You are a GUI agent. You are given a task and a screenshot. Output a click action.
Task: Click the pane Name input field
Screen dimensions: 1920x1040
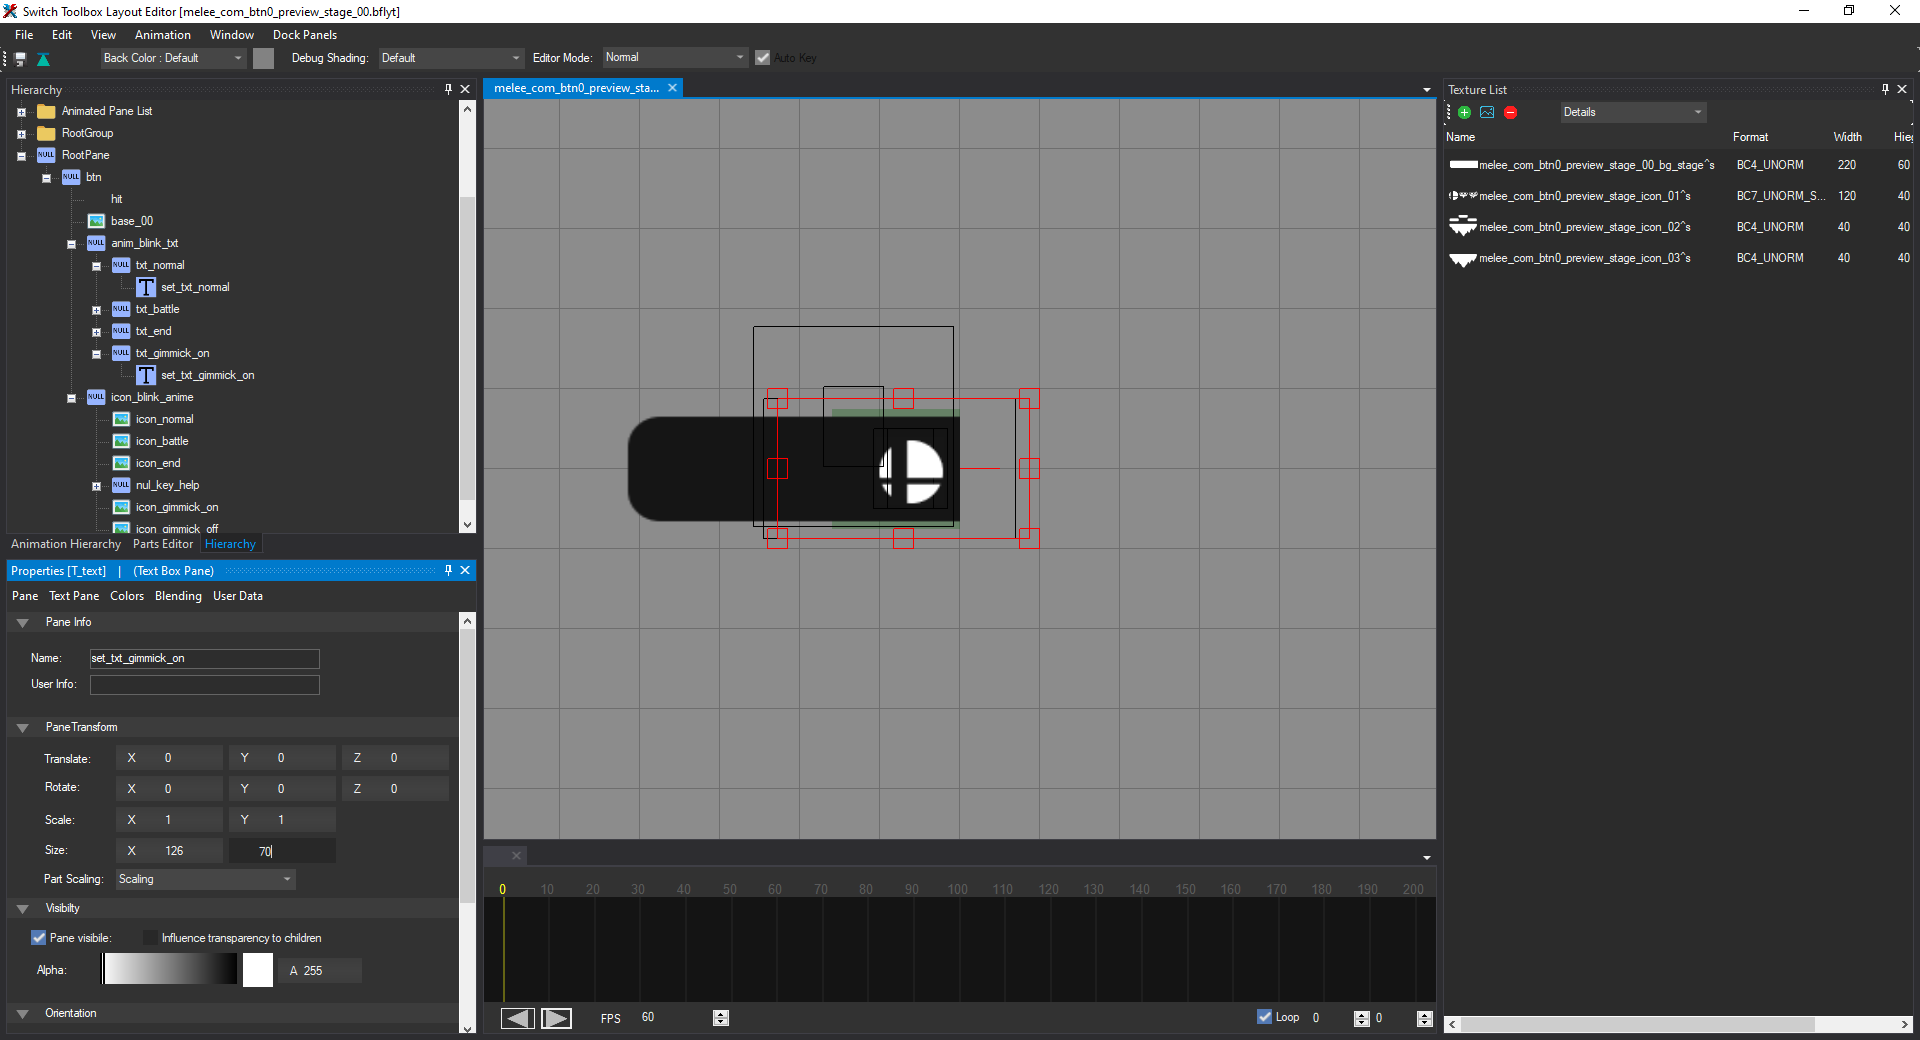(204, 658)
